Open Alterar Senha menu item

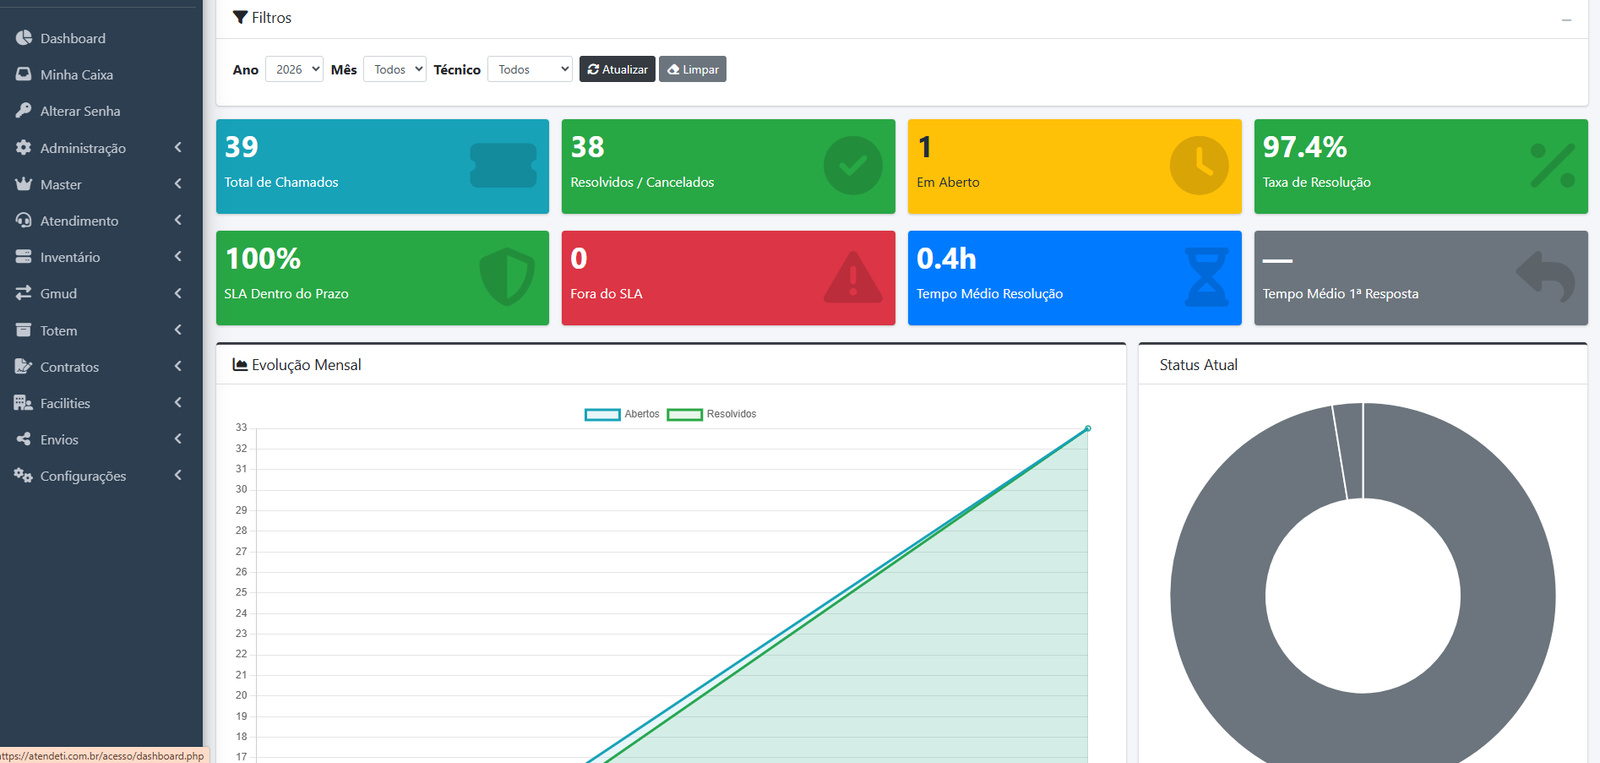tap(101, 111)
